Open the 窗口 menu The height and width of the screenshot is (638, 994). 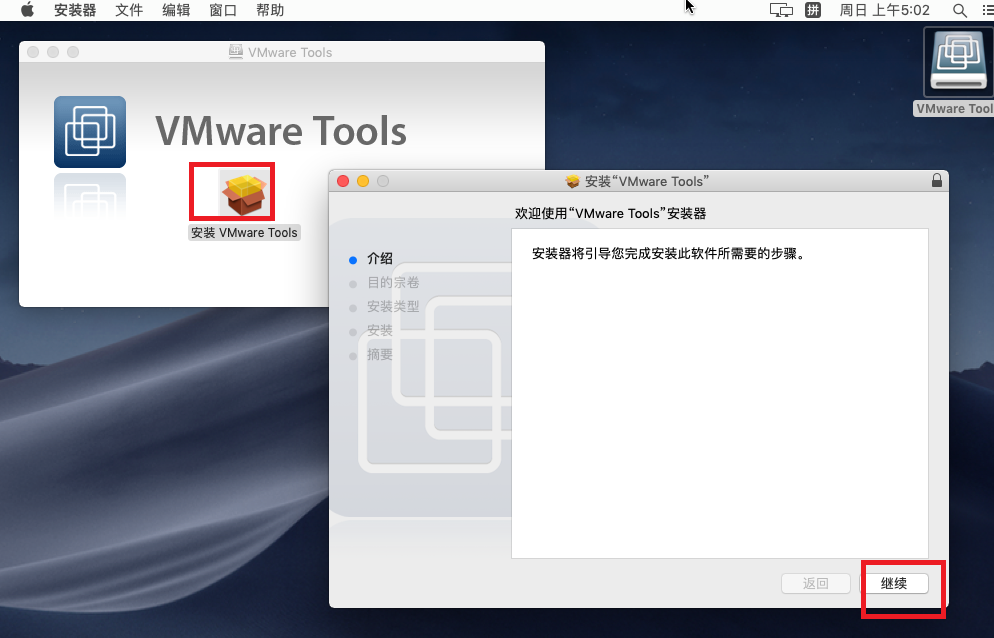223,10
